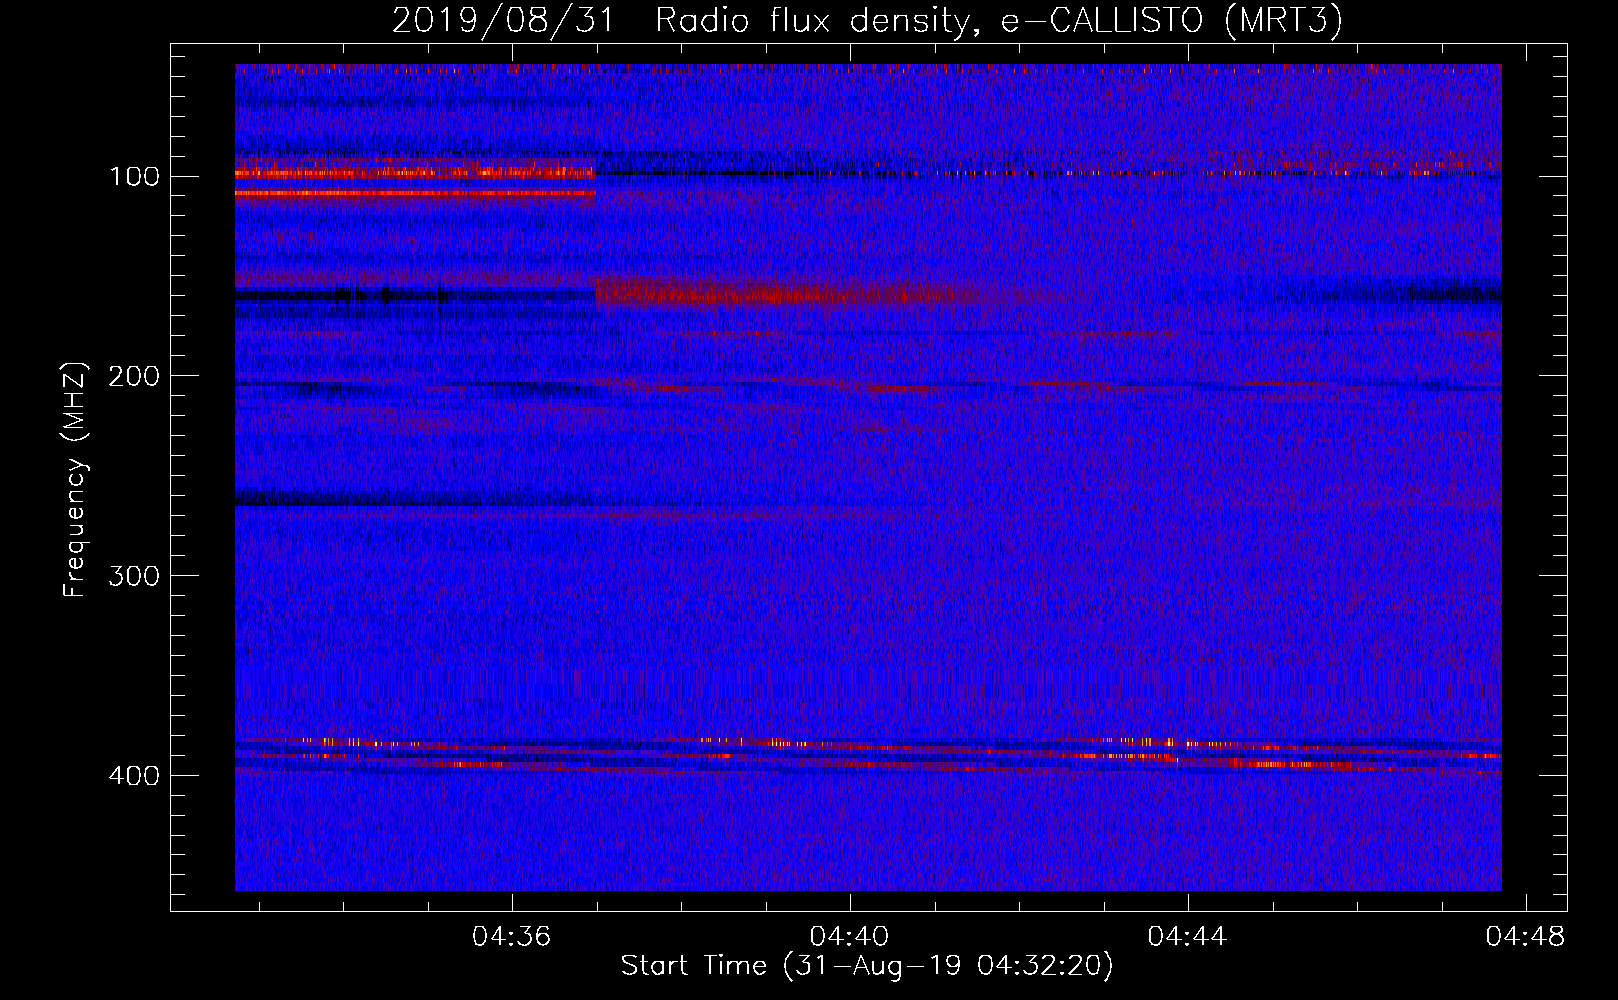Screen dimensions: 1618x1000
Task: Click the 04:40 time tick label
Action: tap(850, 937)
